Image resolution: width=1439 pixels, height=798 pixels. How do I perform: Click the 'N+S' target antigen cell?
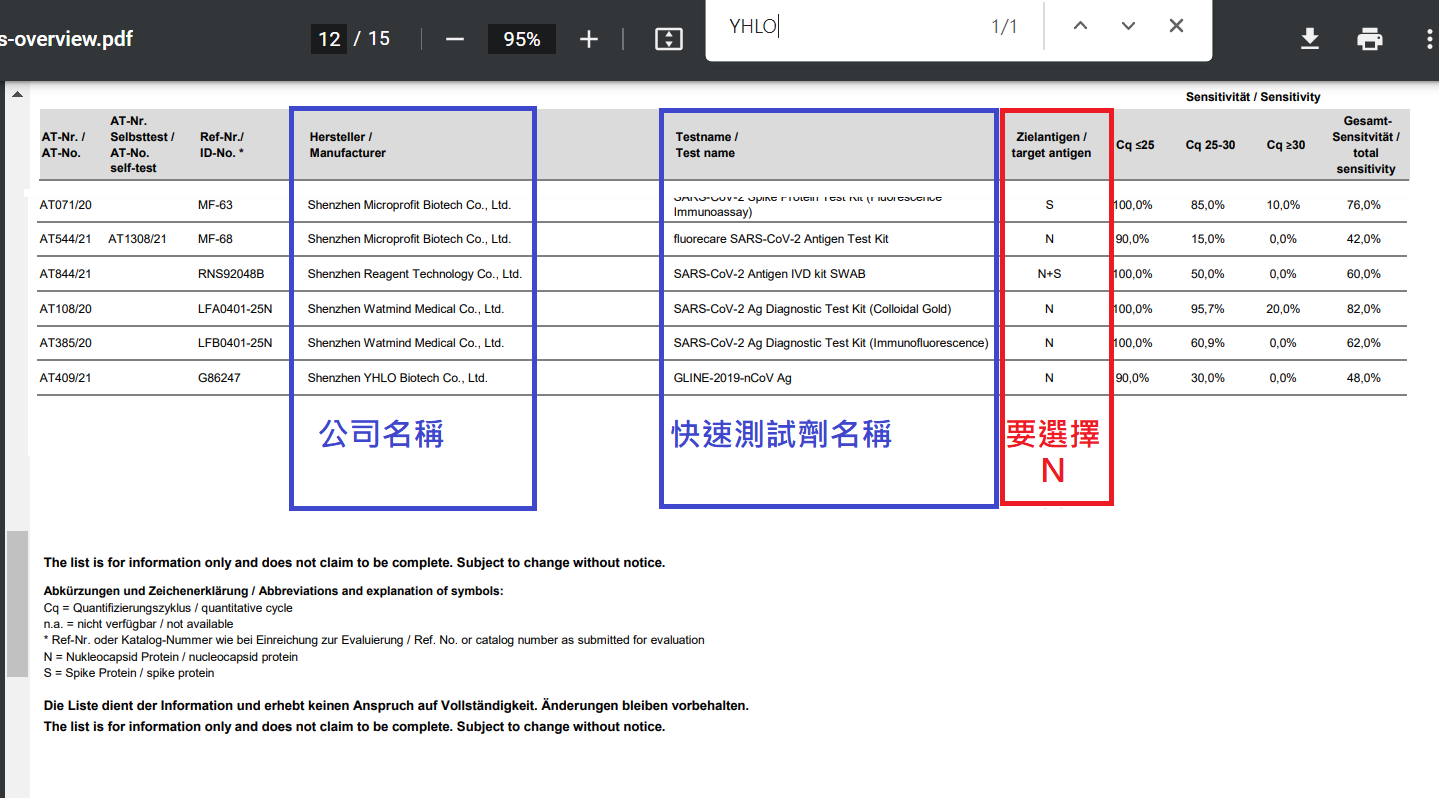coord(1049,274)
